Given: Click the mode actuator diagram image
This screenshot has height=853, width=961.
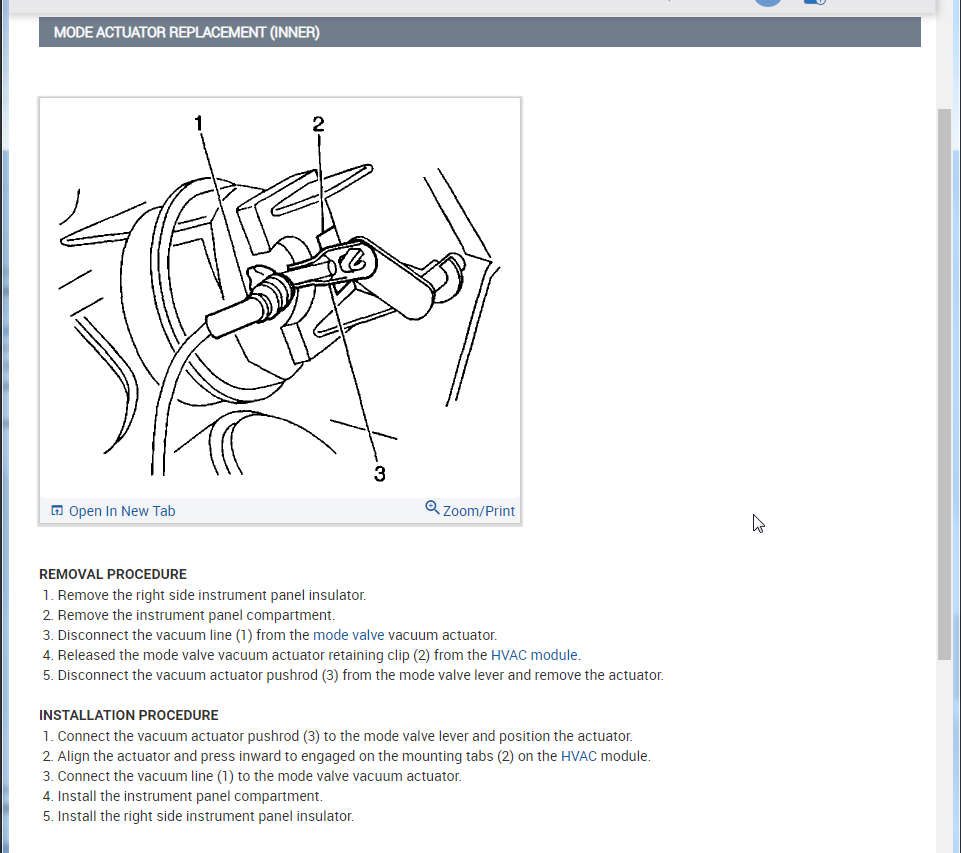Looking at the screenshot, I should [280, 298].
